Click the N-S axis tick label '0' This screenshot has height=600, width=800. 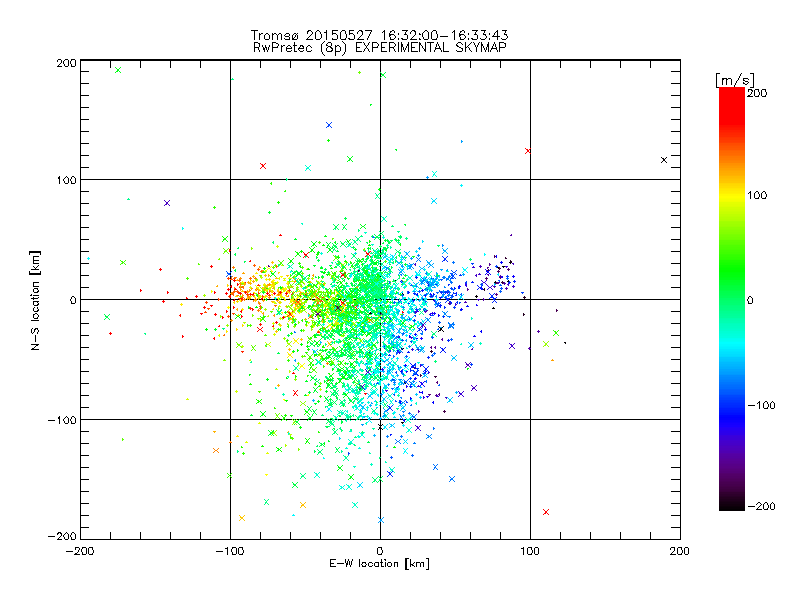click(73, 300)
